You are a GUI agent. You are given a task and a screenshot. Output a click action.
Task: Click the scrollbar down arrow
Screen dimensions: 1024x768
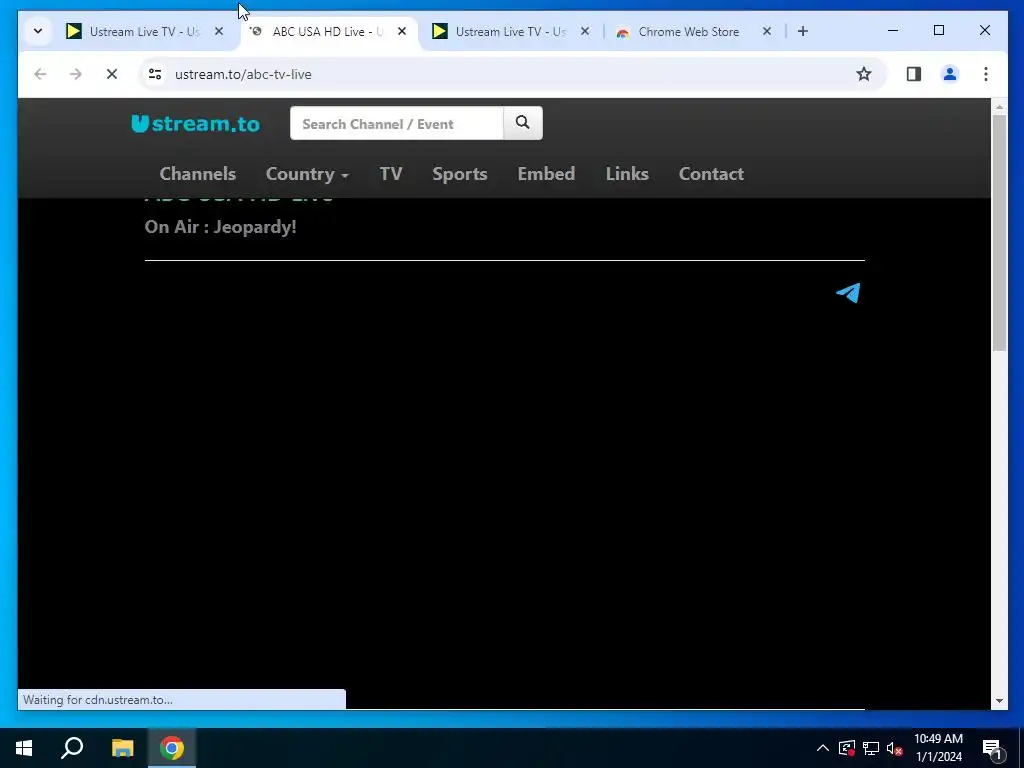pyautogui.click(x=999, y=701)
